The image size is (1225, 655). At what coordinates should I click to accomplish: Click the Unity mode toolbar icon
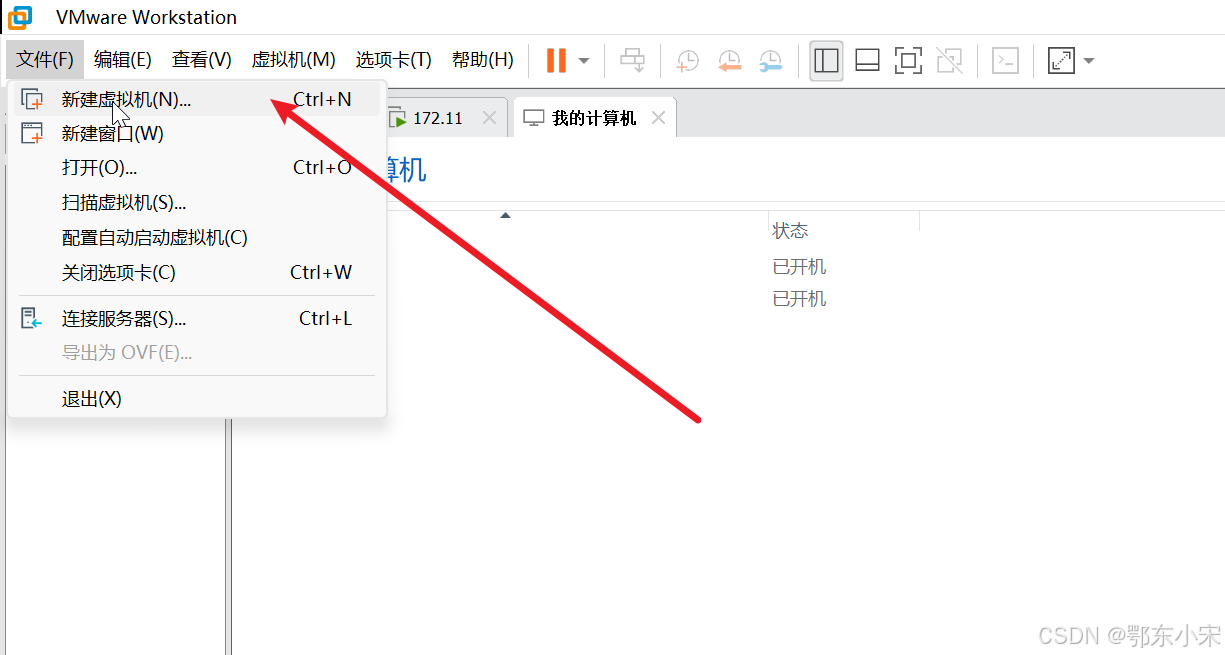(949, 60)
